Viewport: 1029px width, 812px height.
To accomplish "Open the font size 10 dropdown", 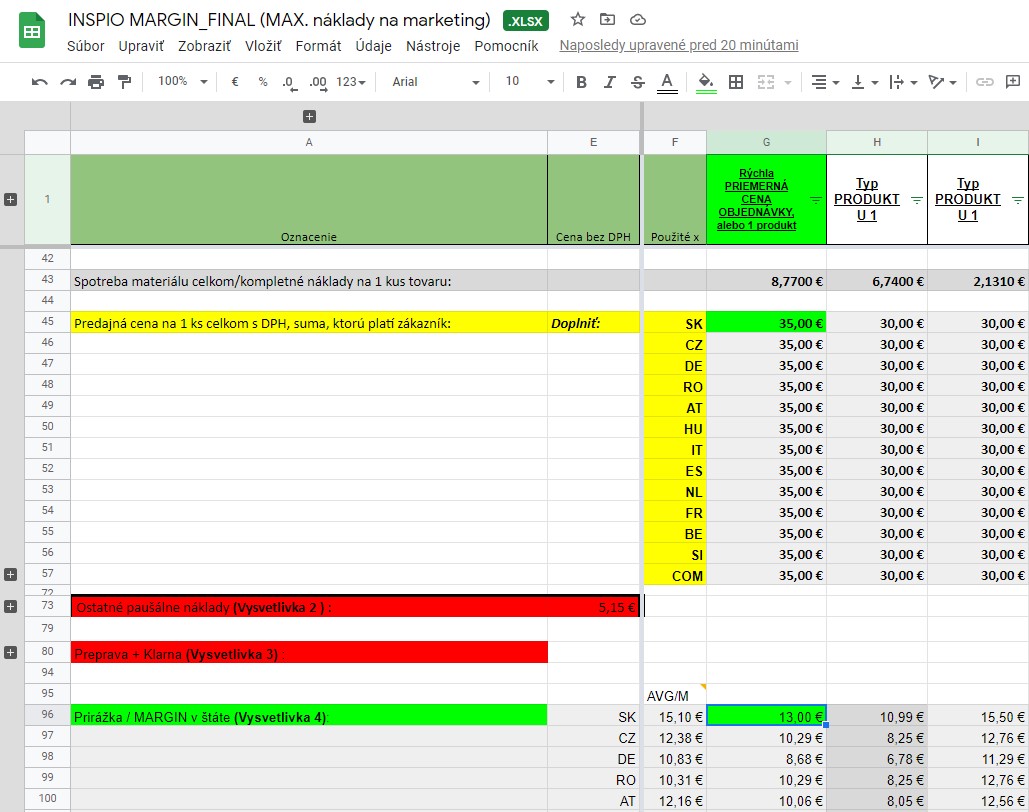I will pos(530,81).
